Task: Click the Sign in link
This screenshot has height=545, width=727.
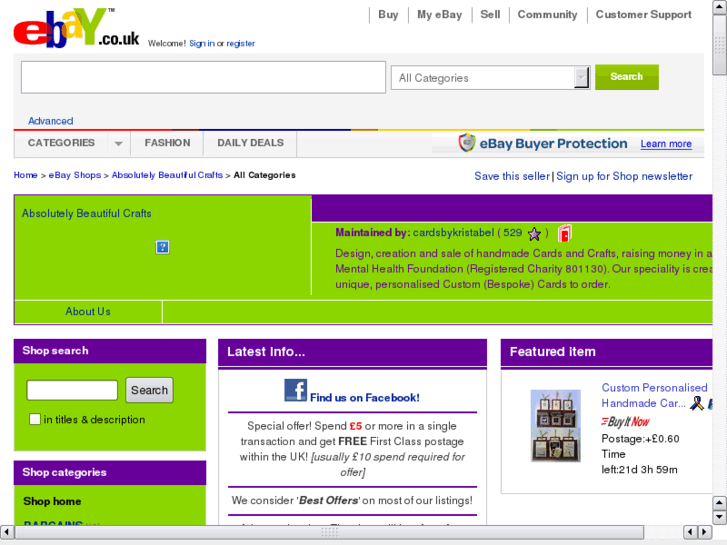Action: (x=202, y=43)
